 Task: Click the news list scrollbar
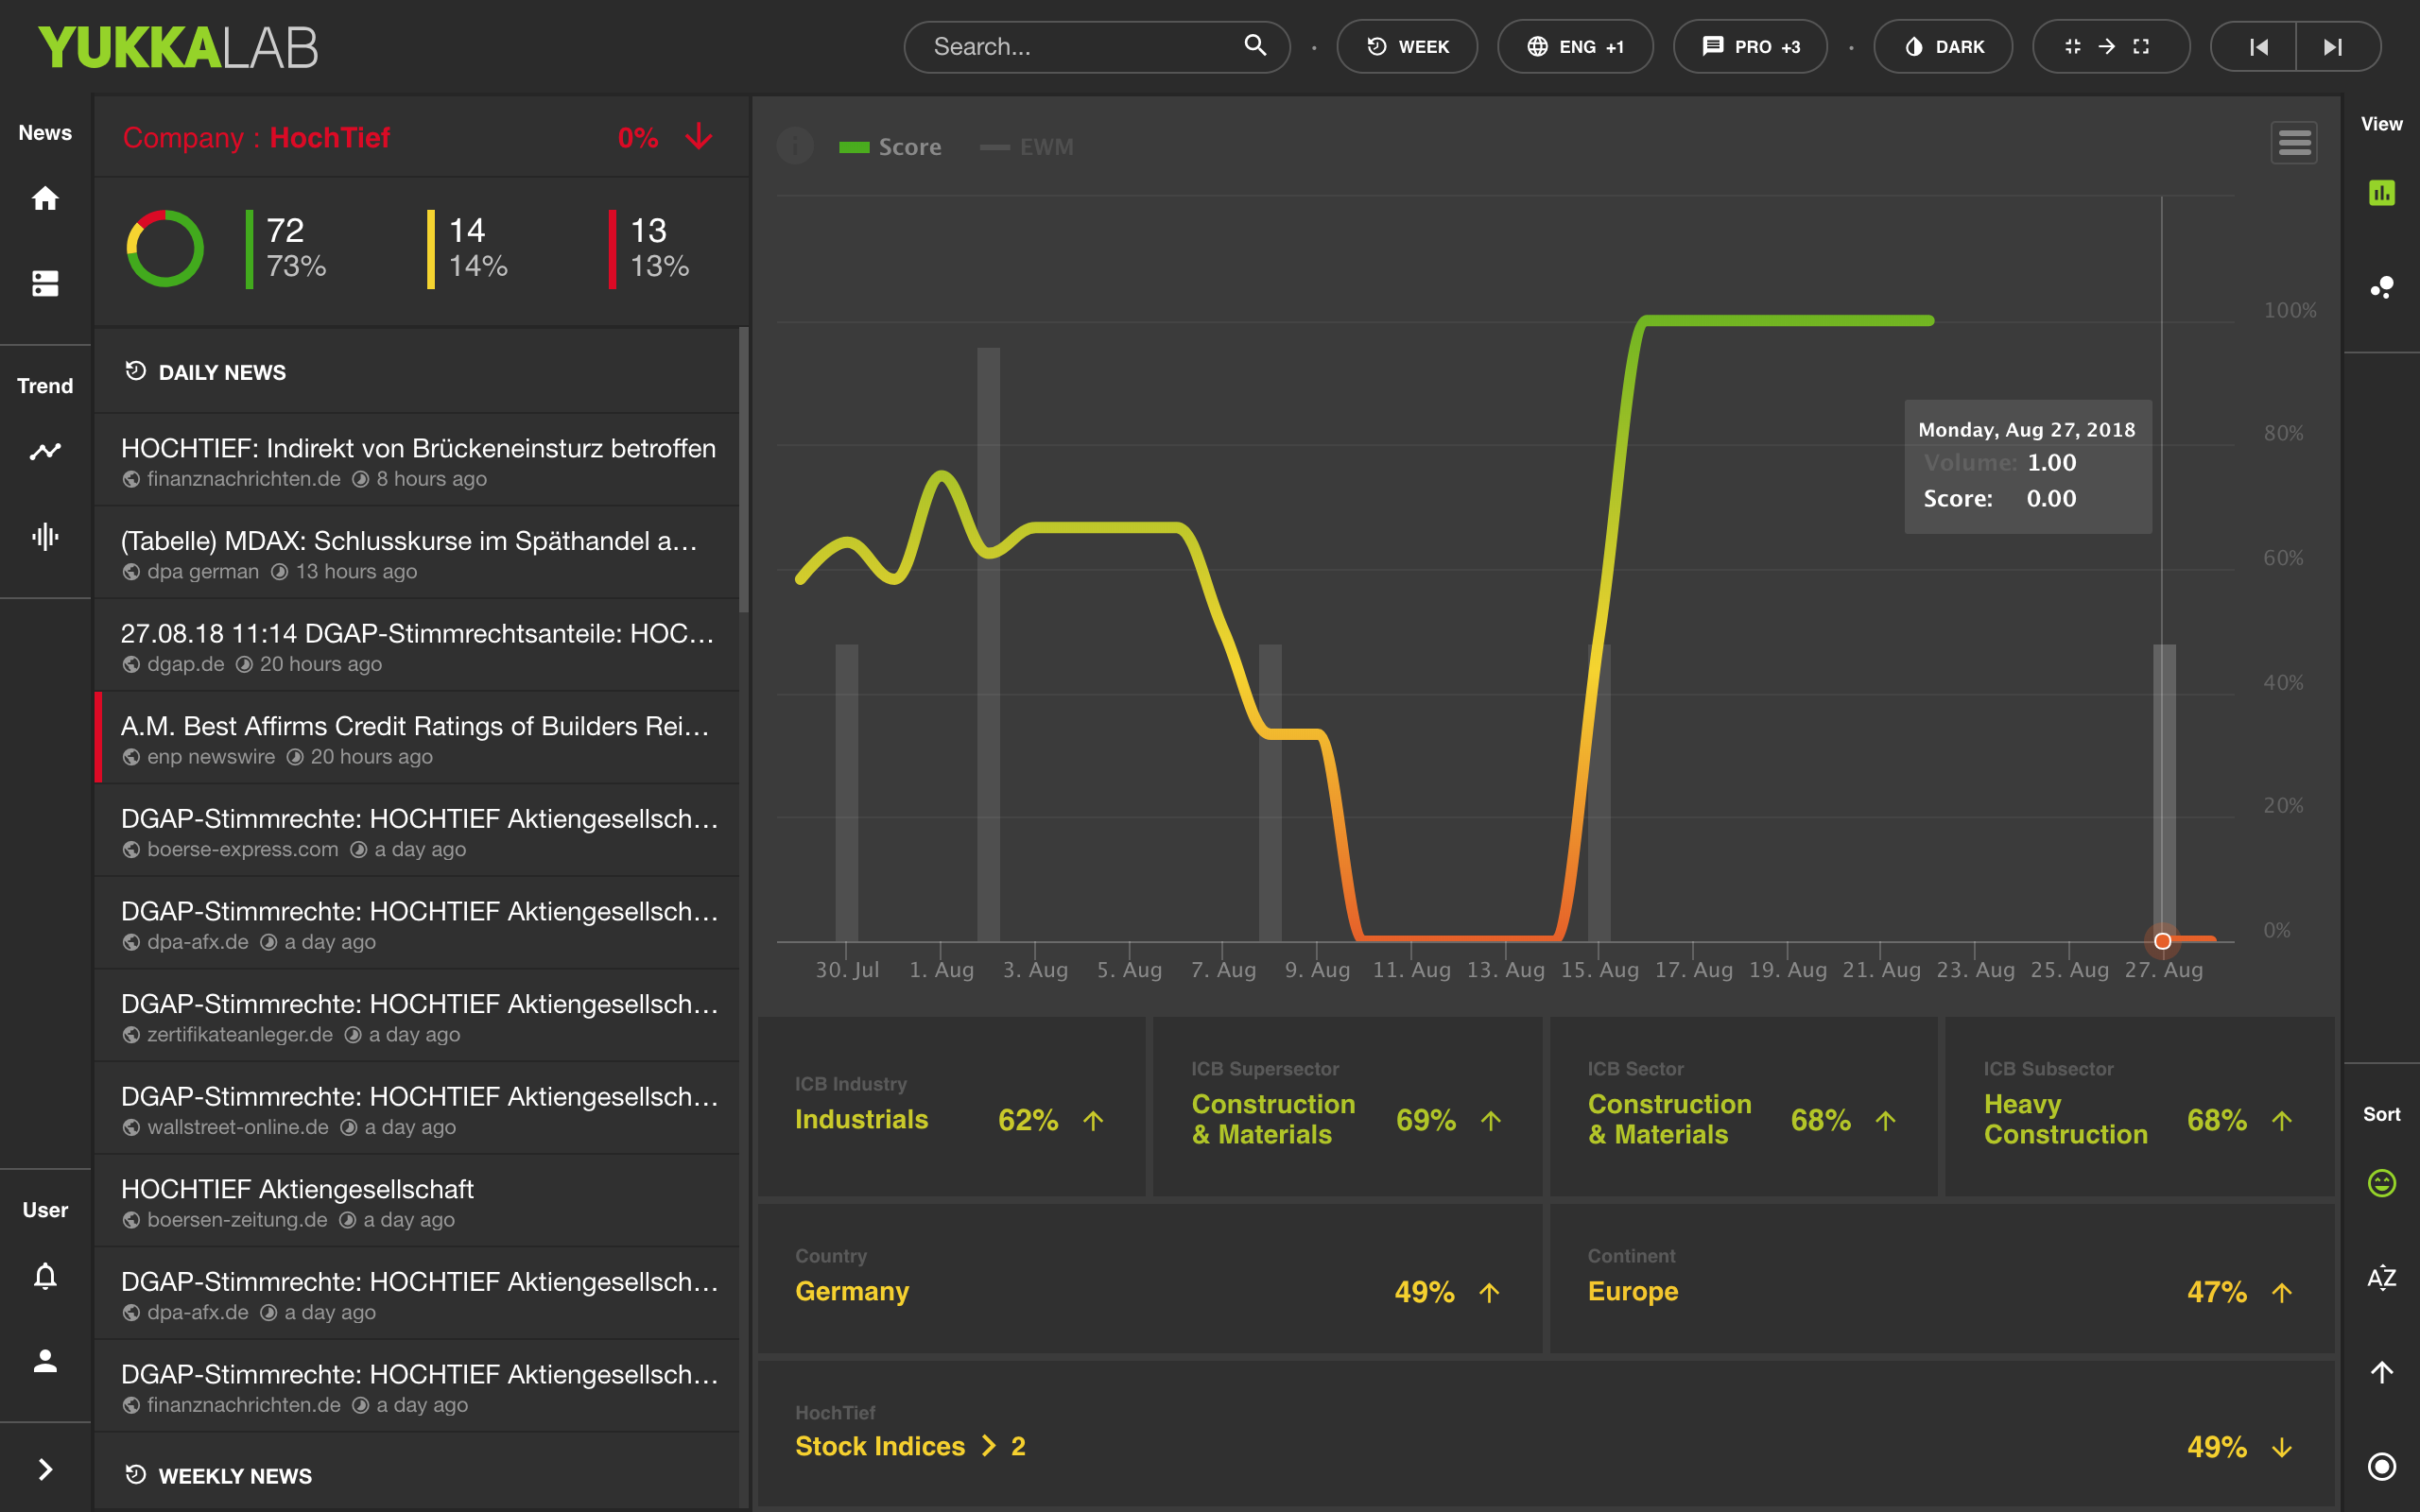[743, 470]
